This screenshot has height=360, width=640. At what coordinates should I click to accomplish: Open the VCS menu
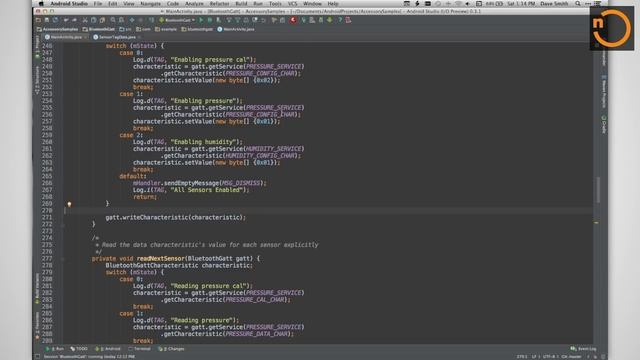(x=293, y=4)
